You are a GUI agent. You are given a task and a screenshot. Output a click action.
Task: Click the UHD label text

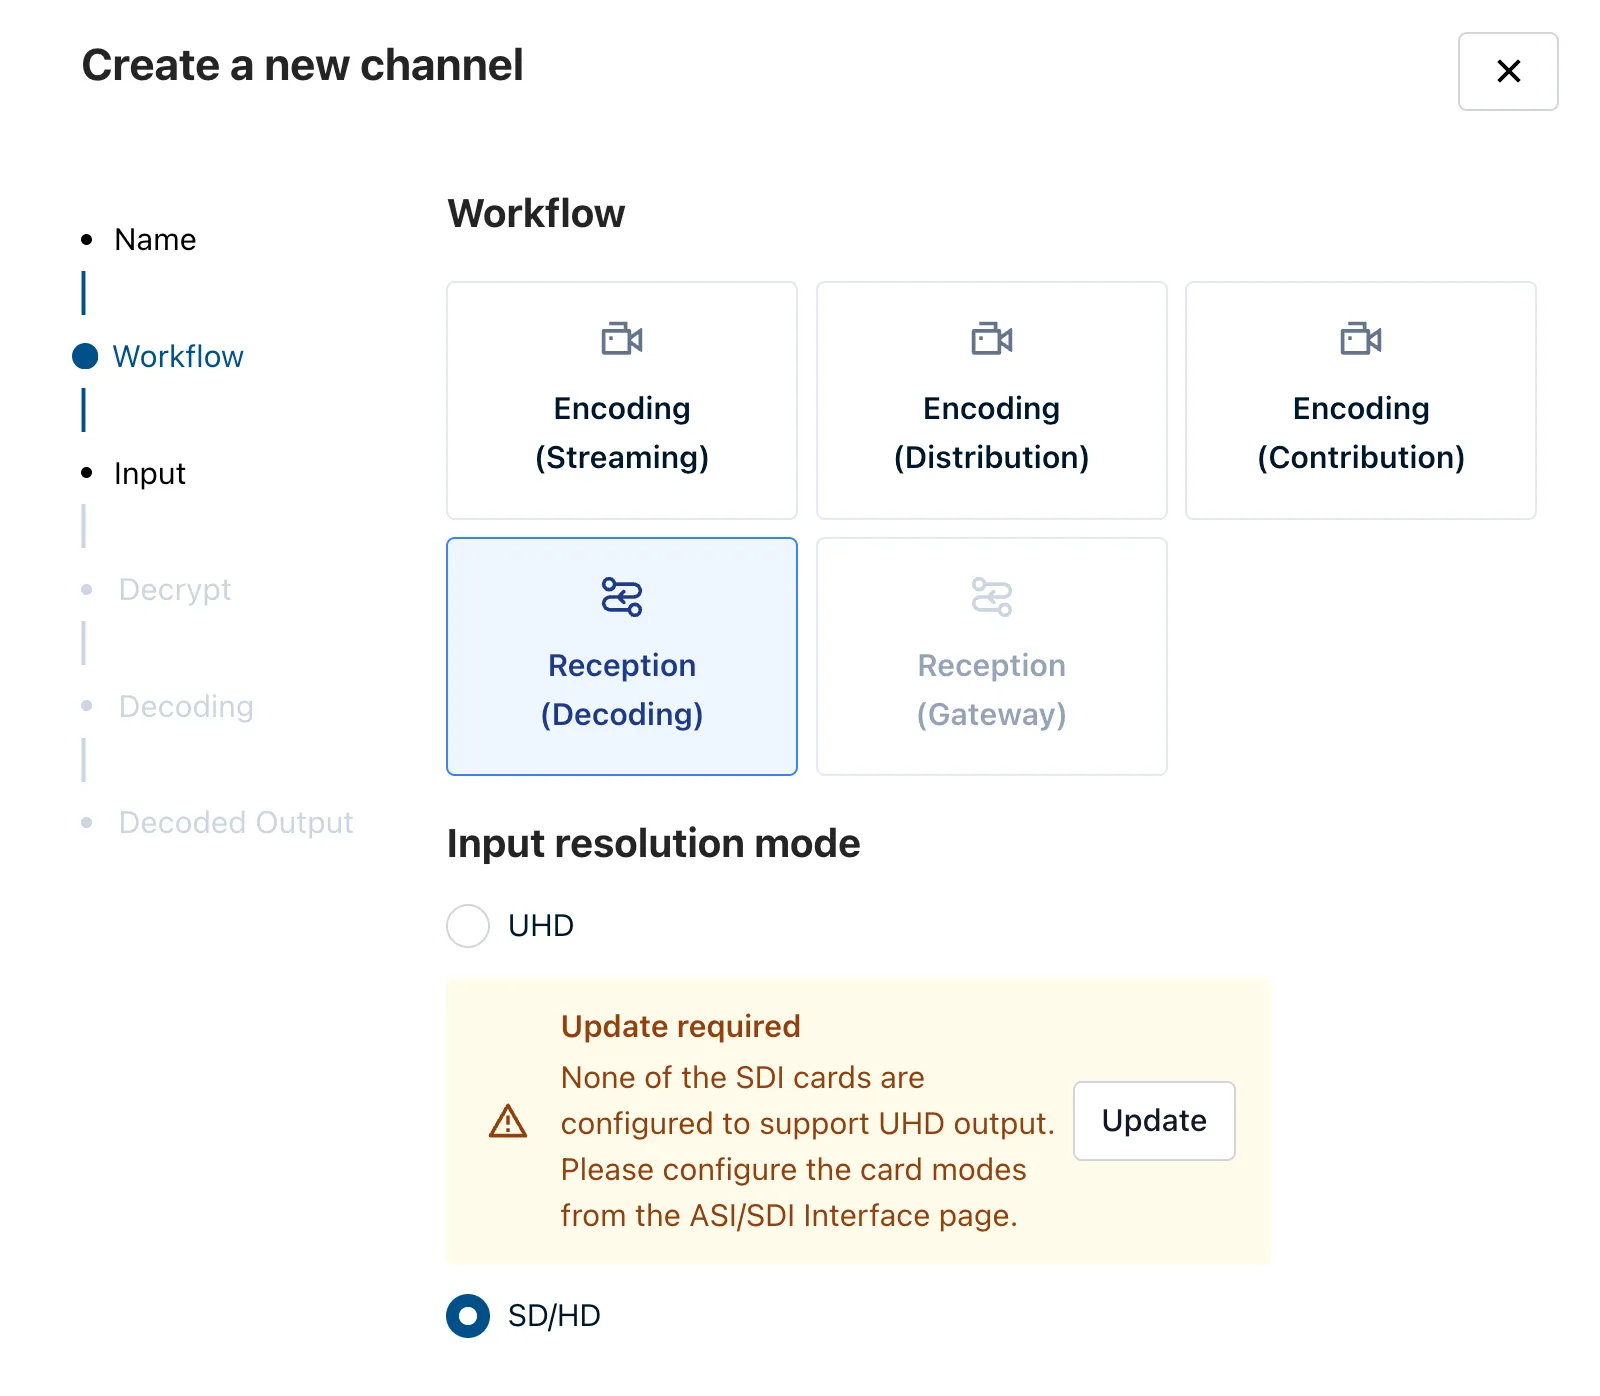click(541, 926)
